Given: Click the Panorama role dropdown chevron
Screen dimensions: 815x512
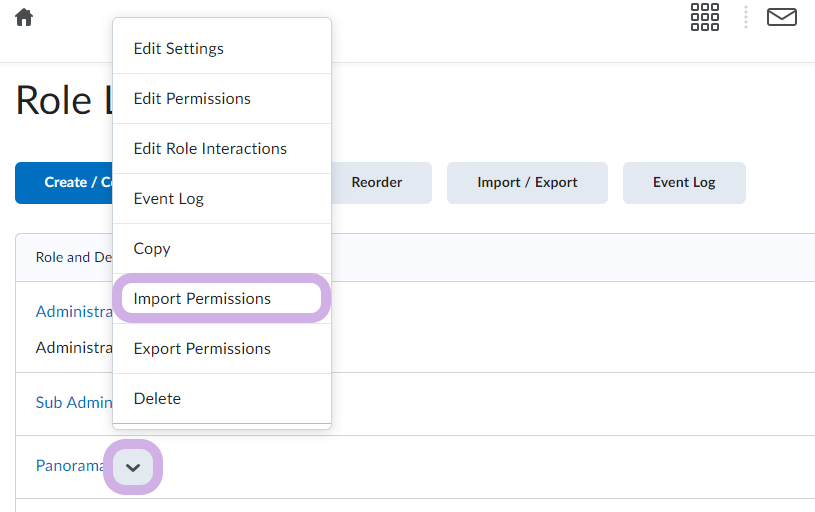Looking at the screenshot, I should 133,467.
